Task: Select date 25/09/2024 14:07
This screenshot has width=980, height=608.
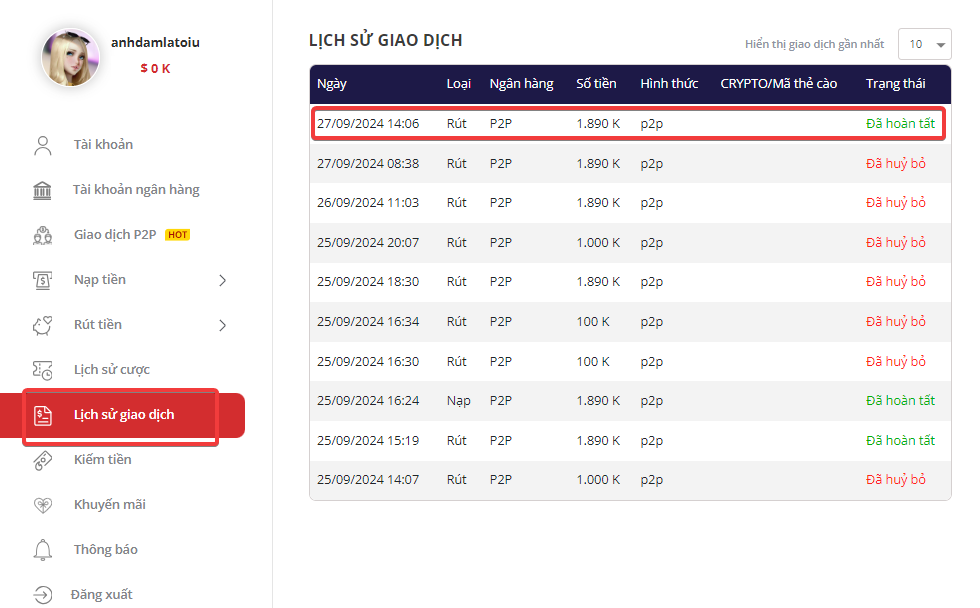Action: point(368,480)
